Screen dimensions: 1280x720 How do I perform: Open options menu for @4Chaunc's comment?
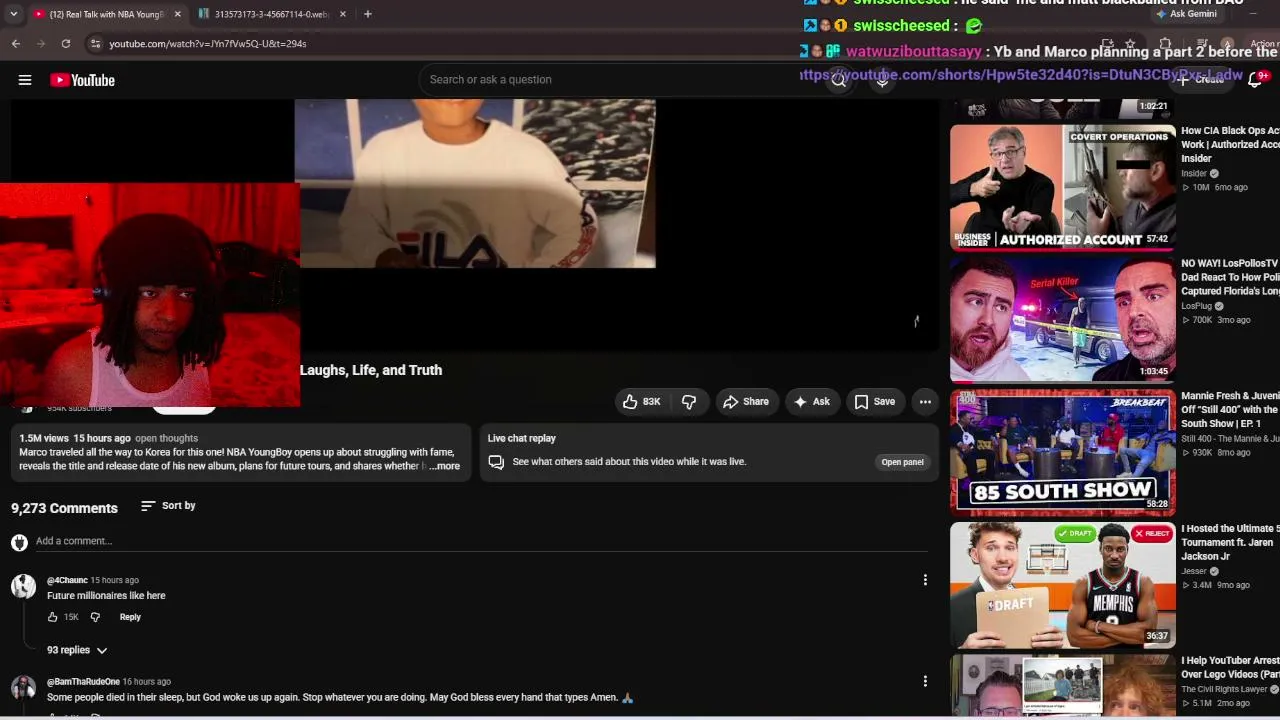(x=925, y=580)
